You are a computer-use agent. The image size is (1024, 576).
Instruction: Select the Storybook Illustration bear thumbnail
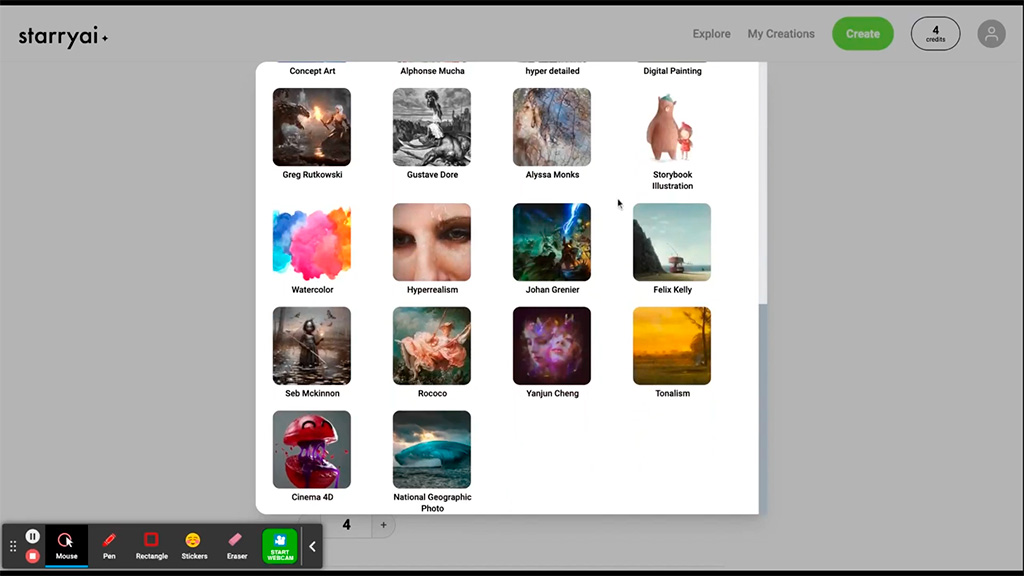coord(672,127)
